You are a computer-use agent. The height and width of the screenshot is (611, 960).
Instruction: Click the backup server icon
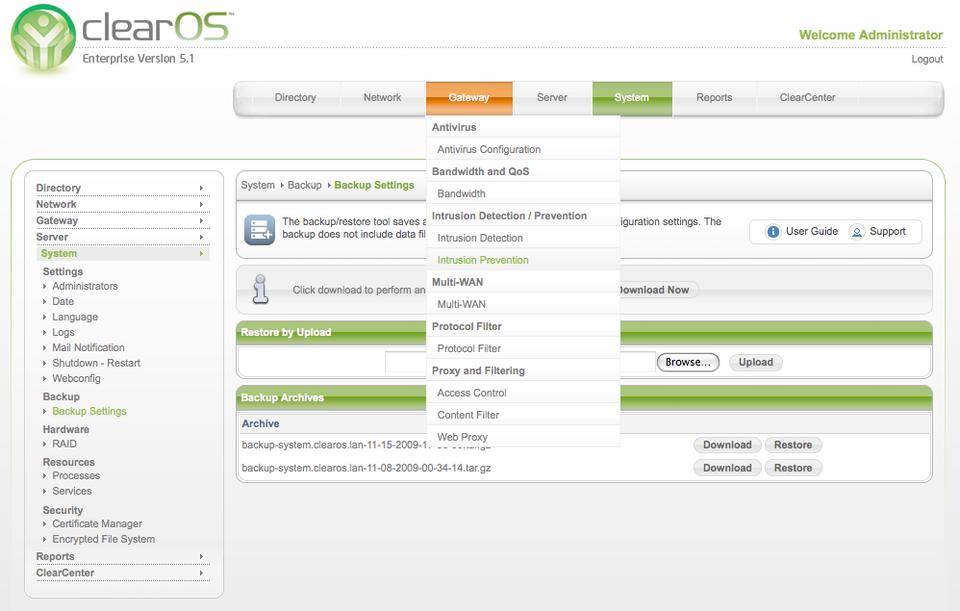click(x=260, y=230)
